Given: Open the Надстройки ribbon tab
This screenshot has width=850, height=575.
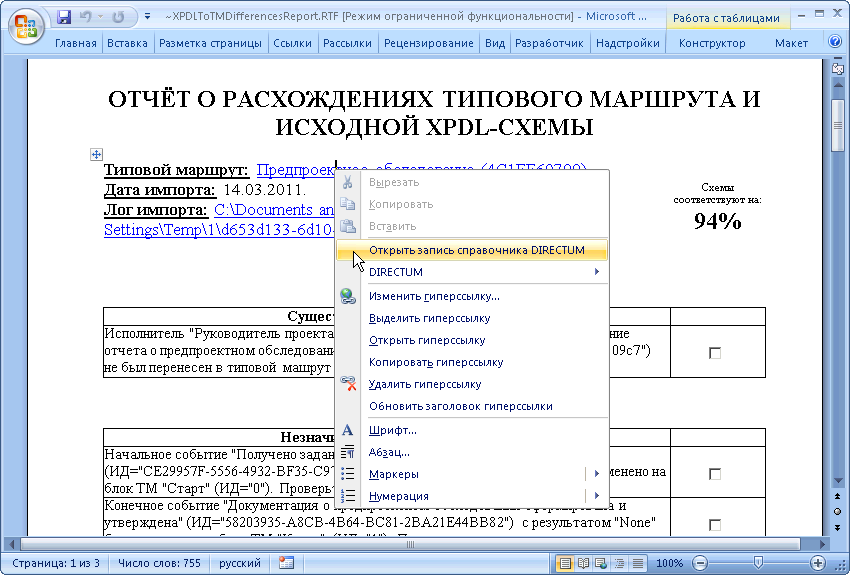Looking at the screenshot, I should (x=628, y=43).
